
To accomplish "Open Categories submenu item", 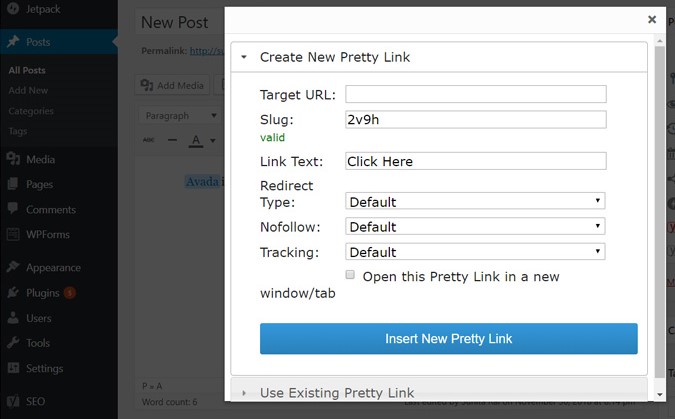I will tap(30, 111).
